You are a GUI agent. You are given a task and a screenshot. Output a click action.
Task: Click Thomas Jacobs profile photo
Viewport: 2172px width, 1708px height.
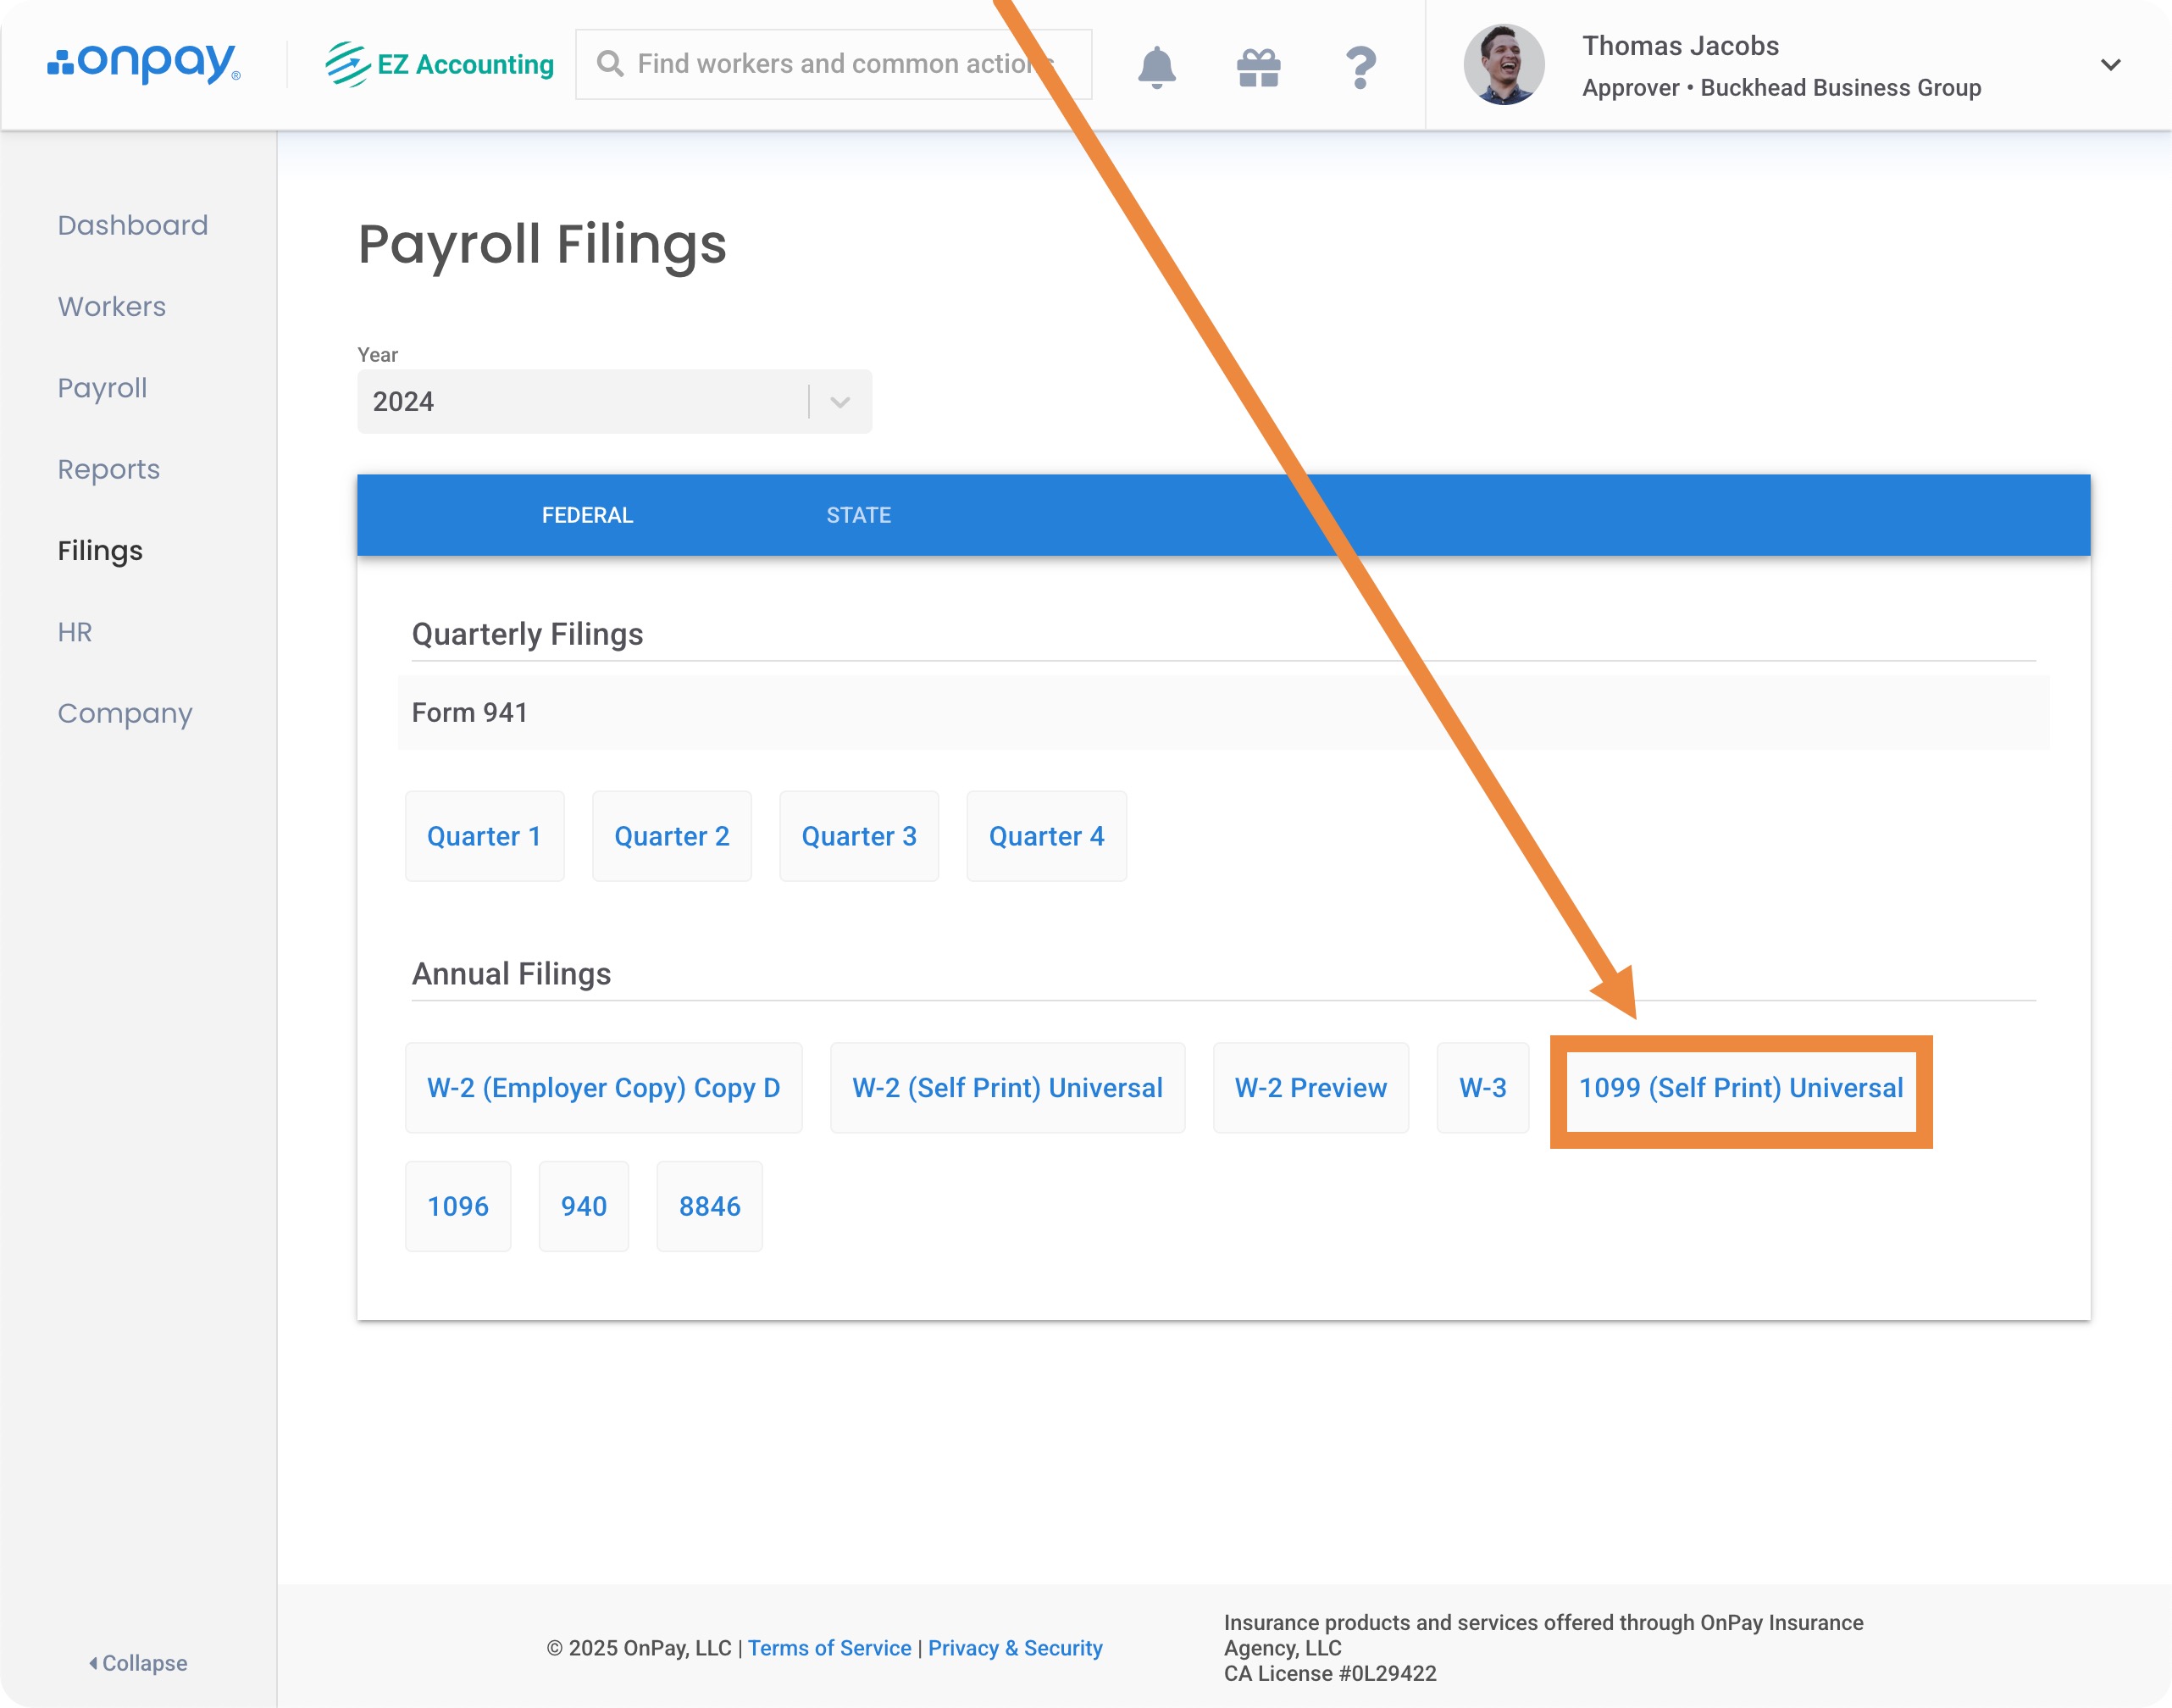pyautogui.click(x=1503, y=65)
